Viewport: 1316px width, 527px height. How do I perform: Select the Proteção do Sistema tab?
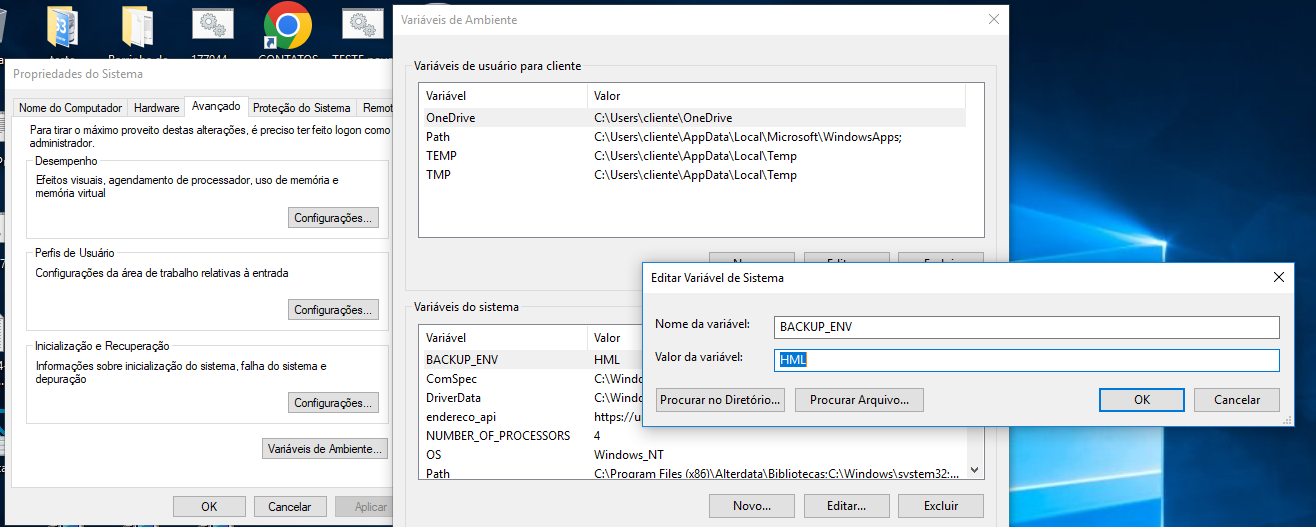pos(301,108)
